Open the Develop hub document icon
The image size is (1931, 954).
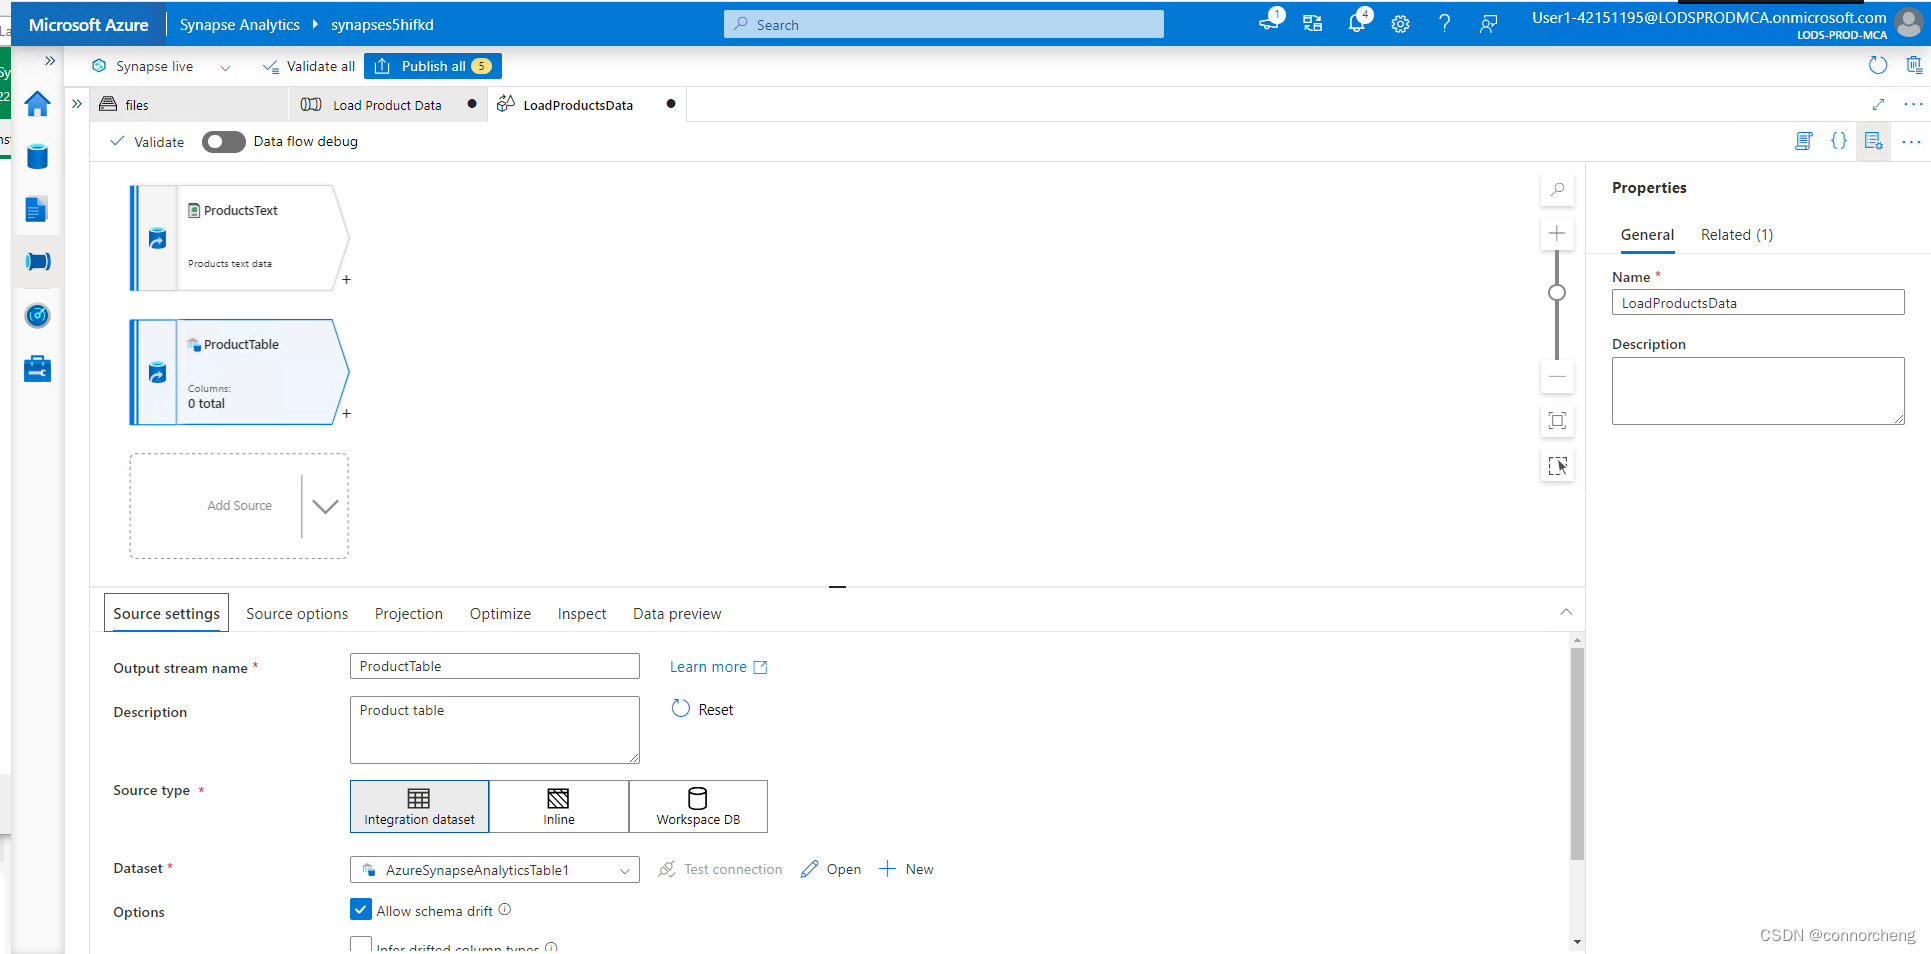(x=37, y=209)
